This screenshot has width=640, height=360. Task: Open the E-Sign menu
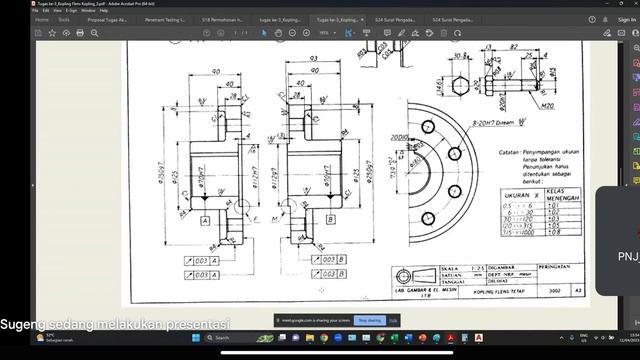coord(71,11)
